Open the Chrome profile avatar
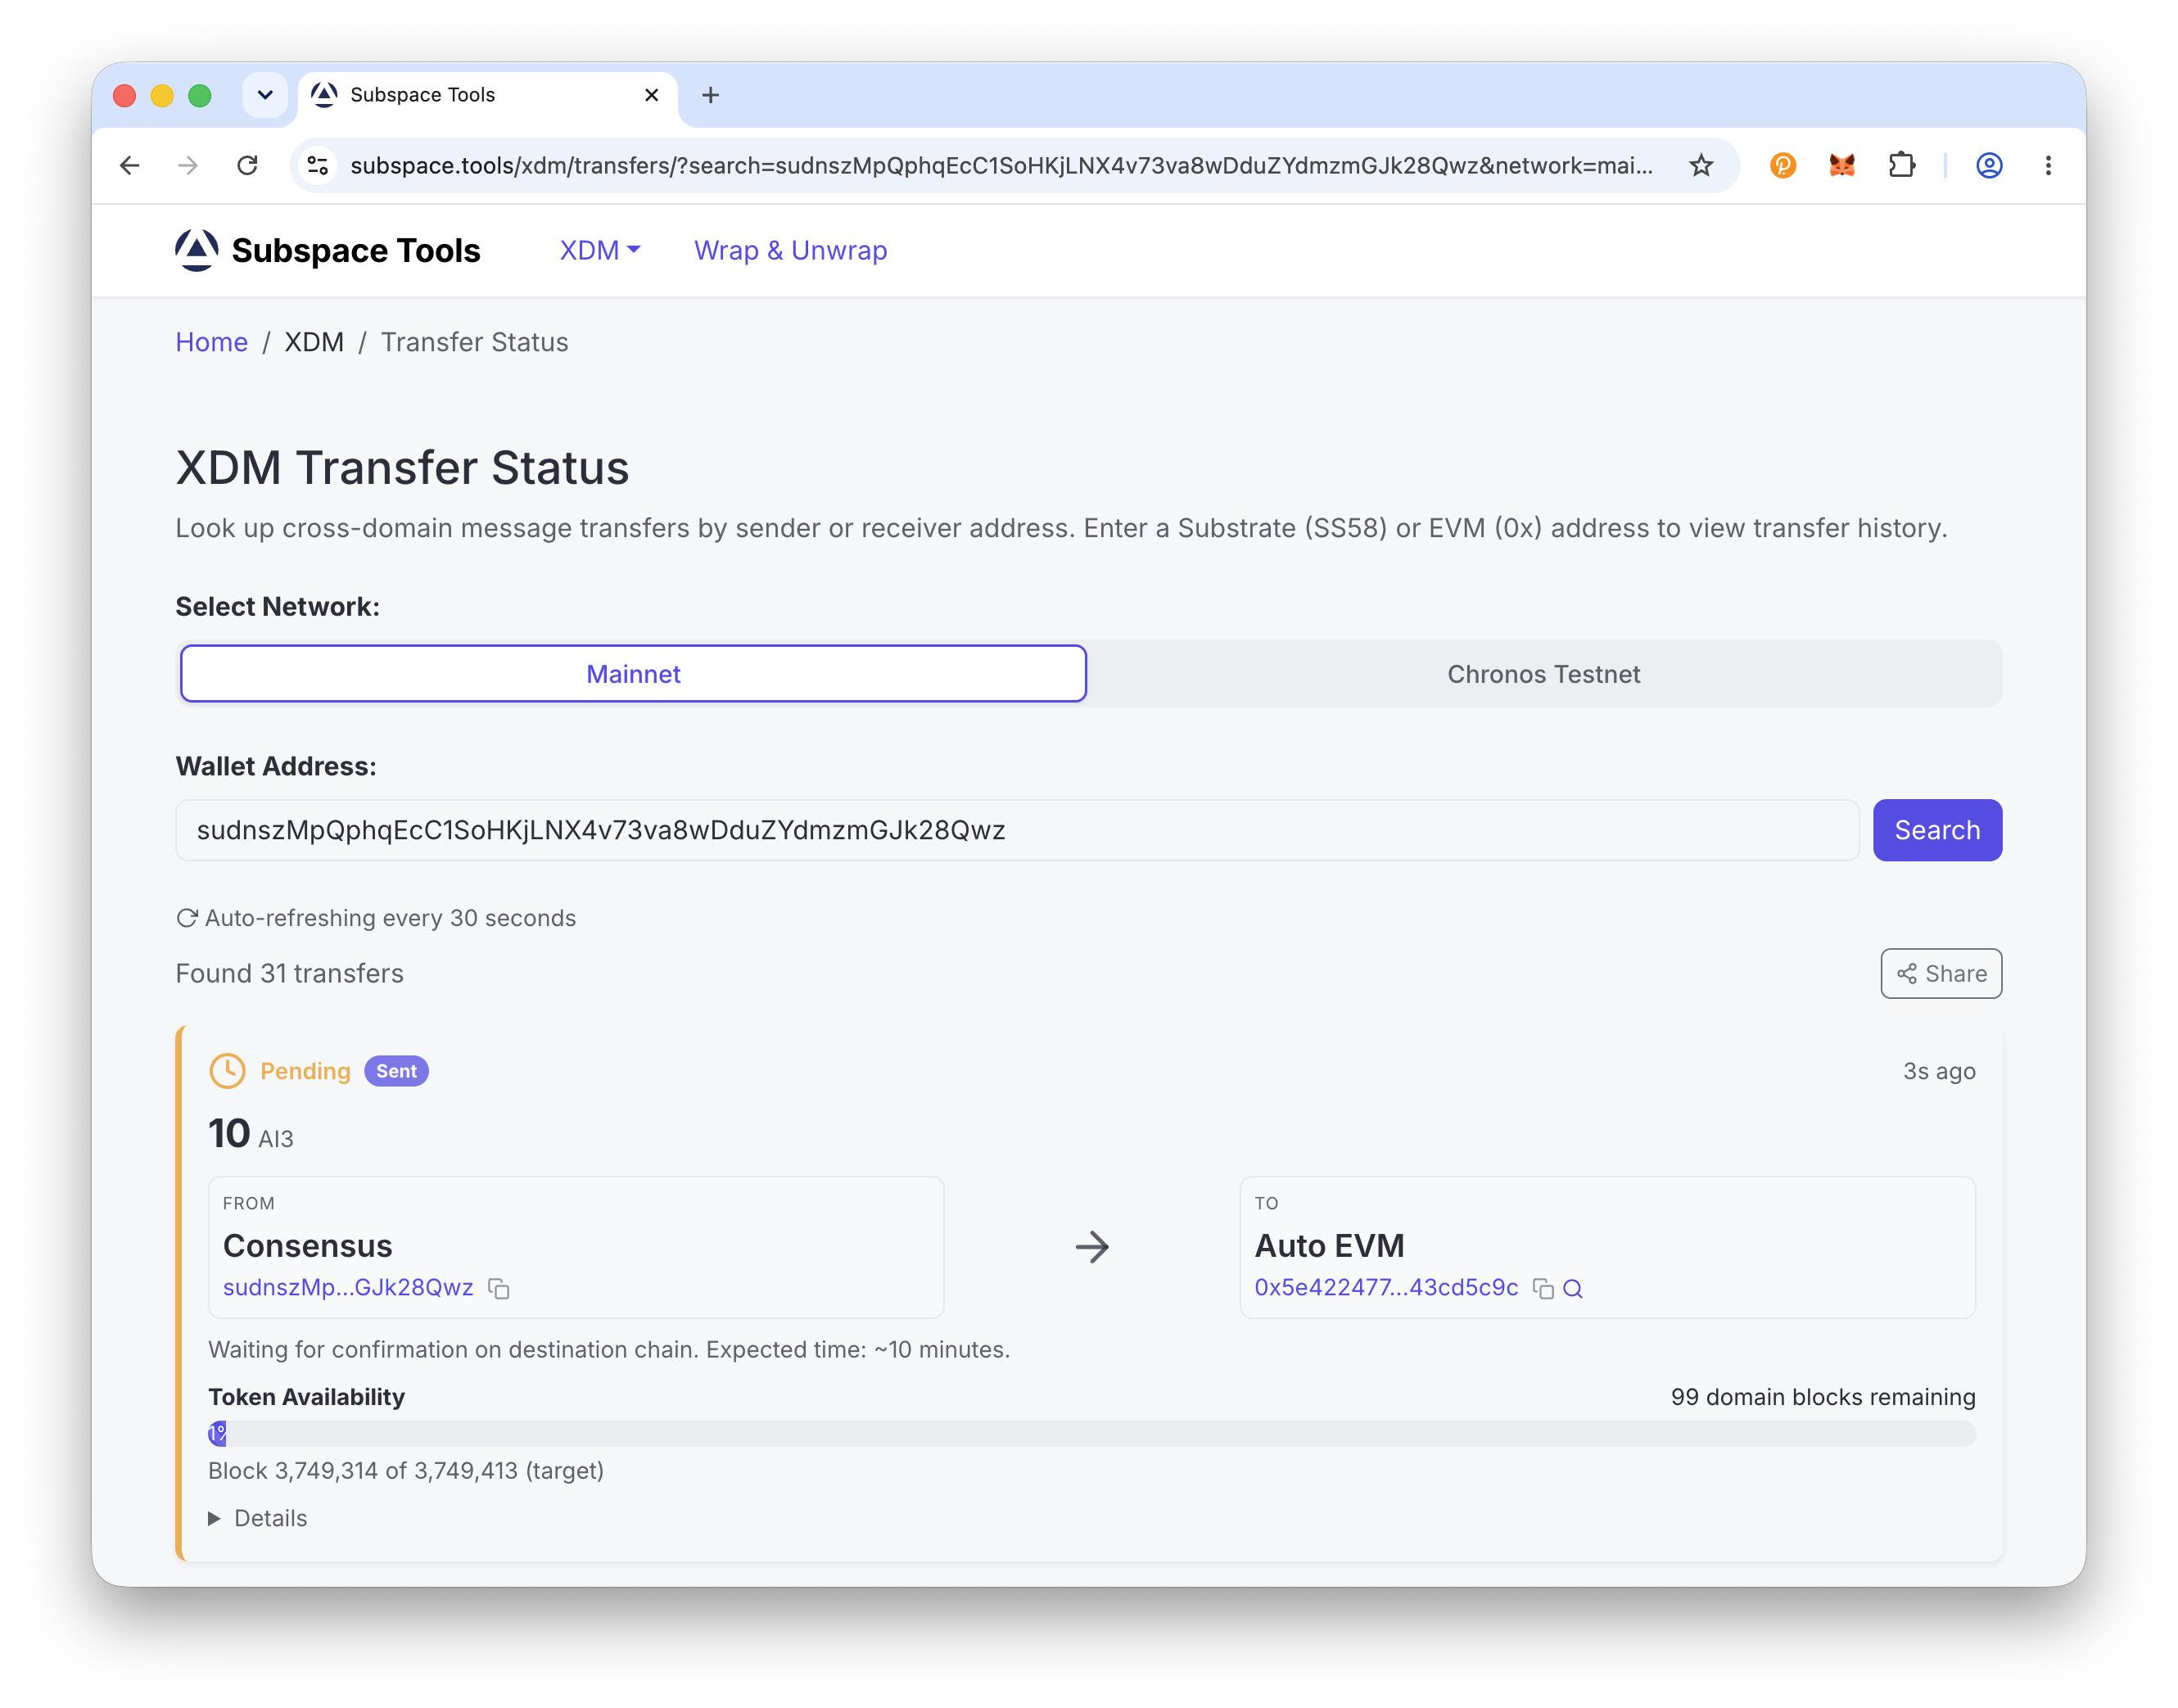Image resolution: width=2178 pixels, height=1708 pixels. point(1989,165)
